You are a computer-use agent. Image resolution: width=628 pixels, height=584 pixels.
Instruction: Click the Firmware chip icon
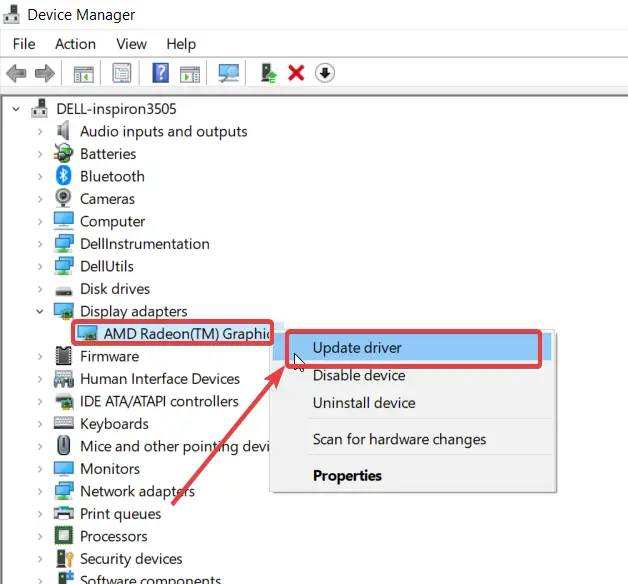63,356
